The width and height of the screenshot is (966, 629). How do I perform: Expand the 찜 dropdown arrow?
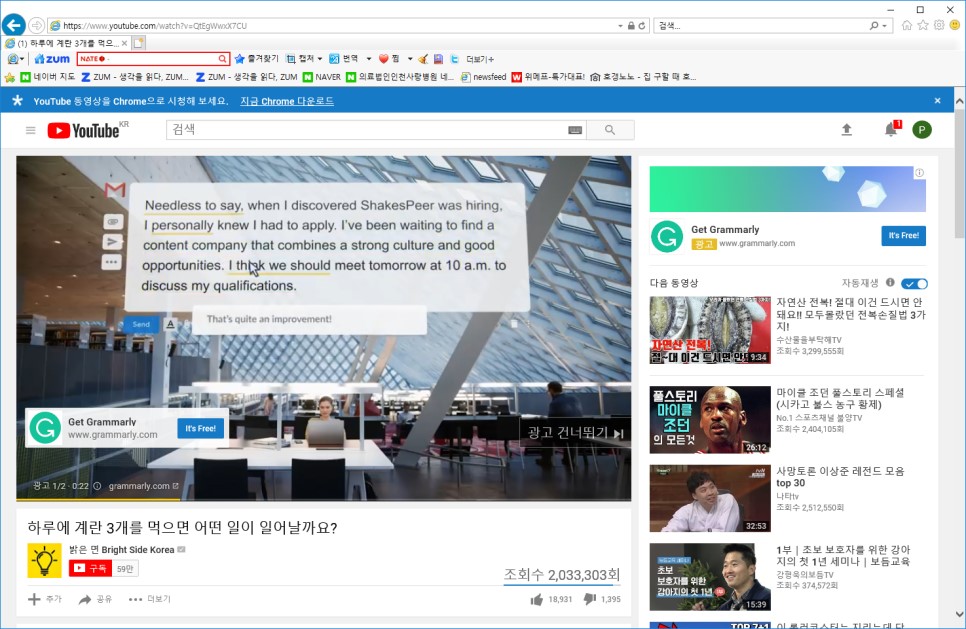pyautogui.click(x=410, y=59)
